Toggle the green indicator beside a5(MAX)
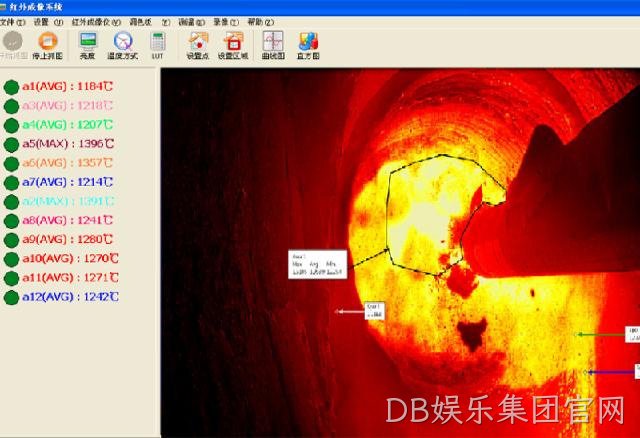The image size is (640, 438). click(x=11, y=145)
